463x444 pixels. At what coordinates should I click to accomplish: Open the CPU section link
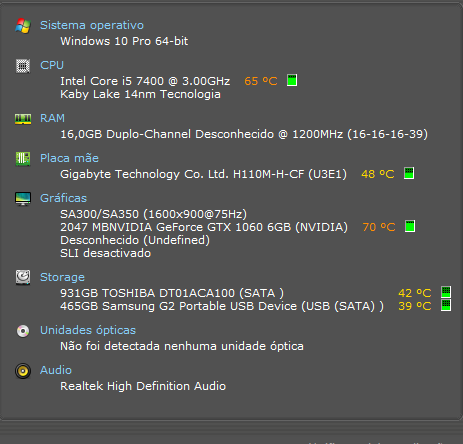point(52,65)
